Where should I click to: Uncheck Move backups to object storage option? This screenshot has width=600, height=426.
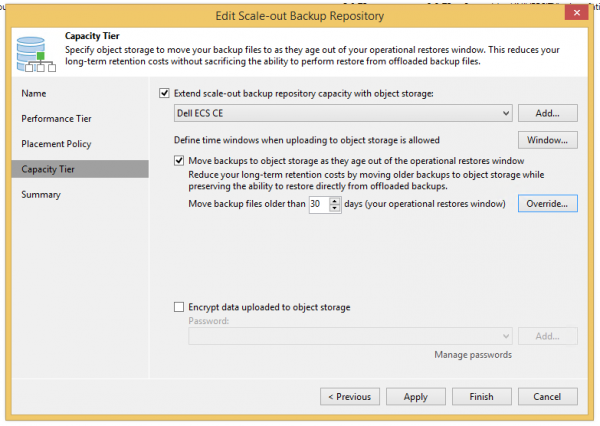(180, 160)
